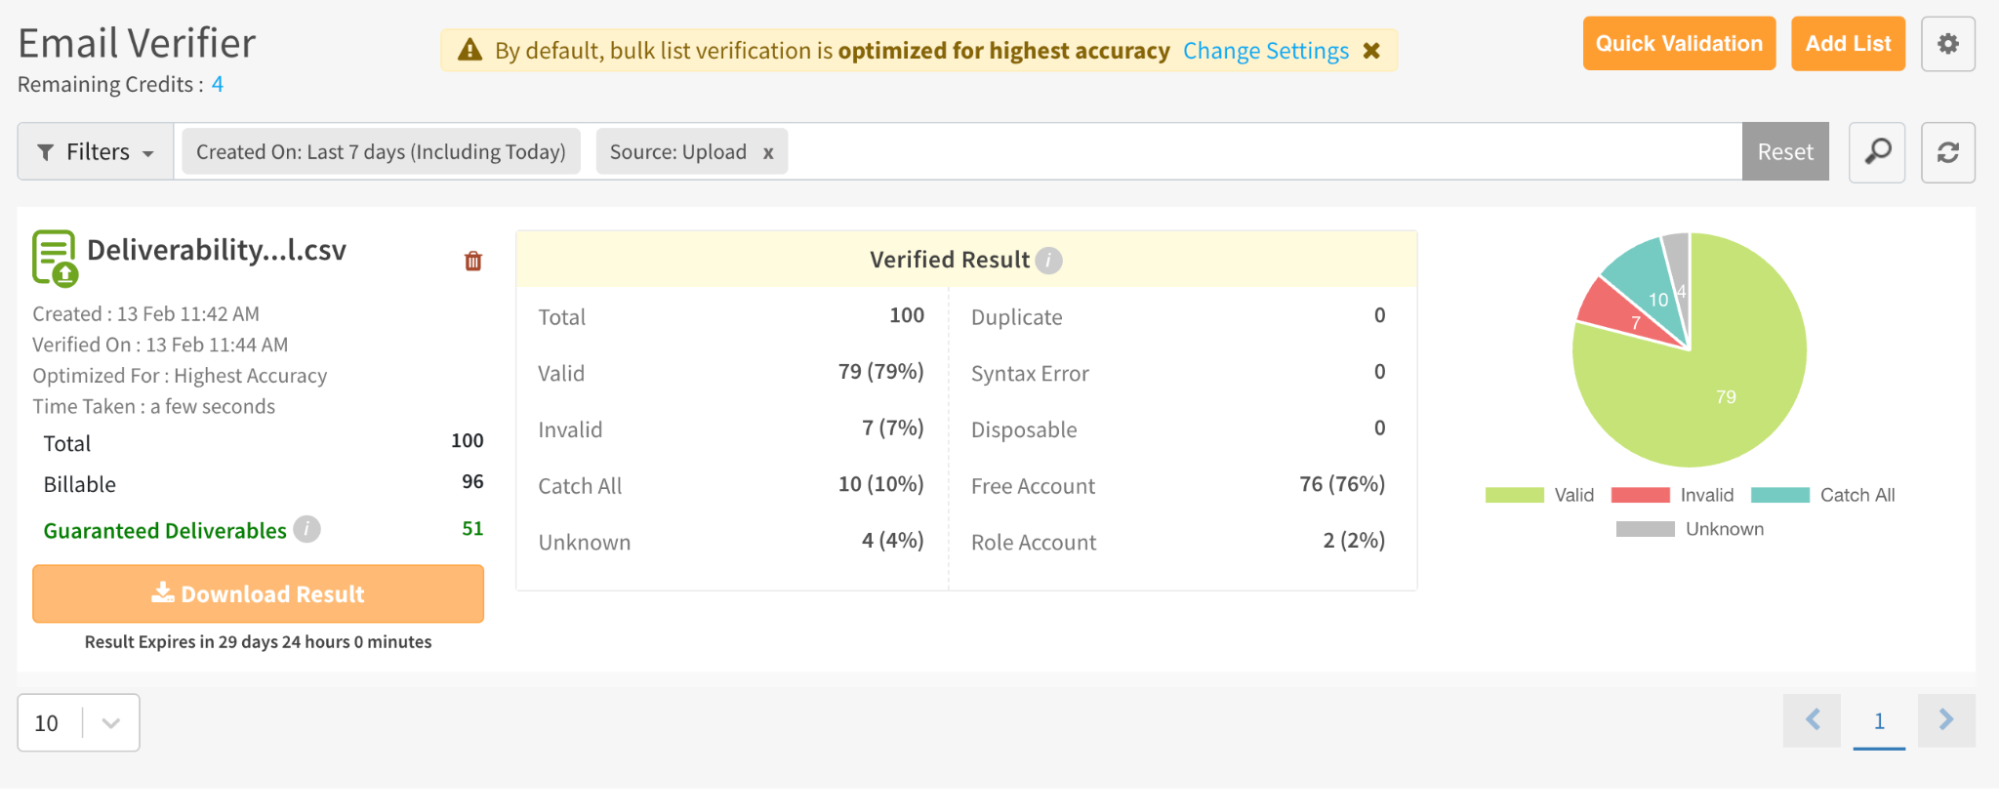Click the Catch All 10 (10%) value
Image resolution: width=1999 pixels, height=789 pixels.
click(x=880, y=484)
